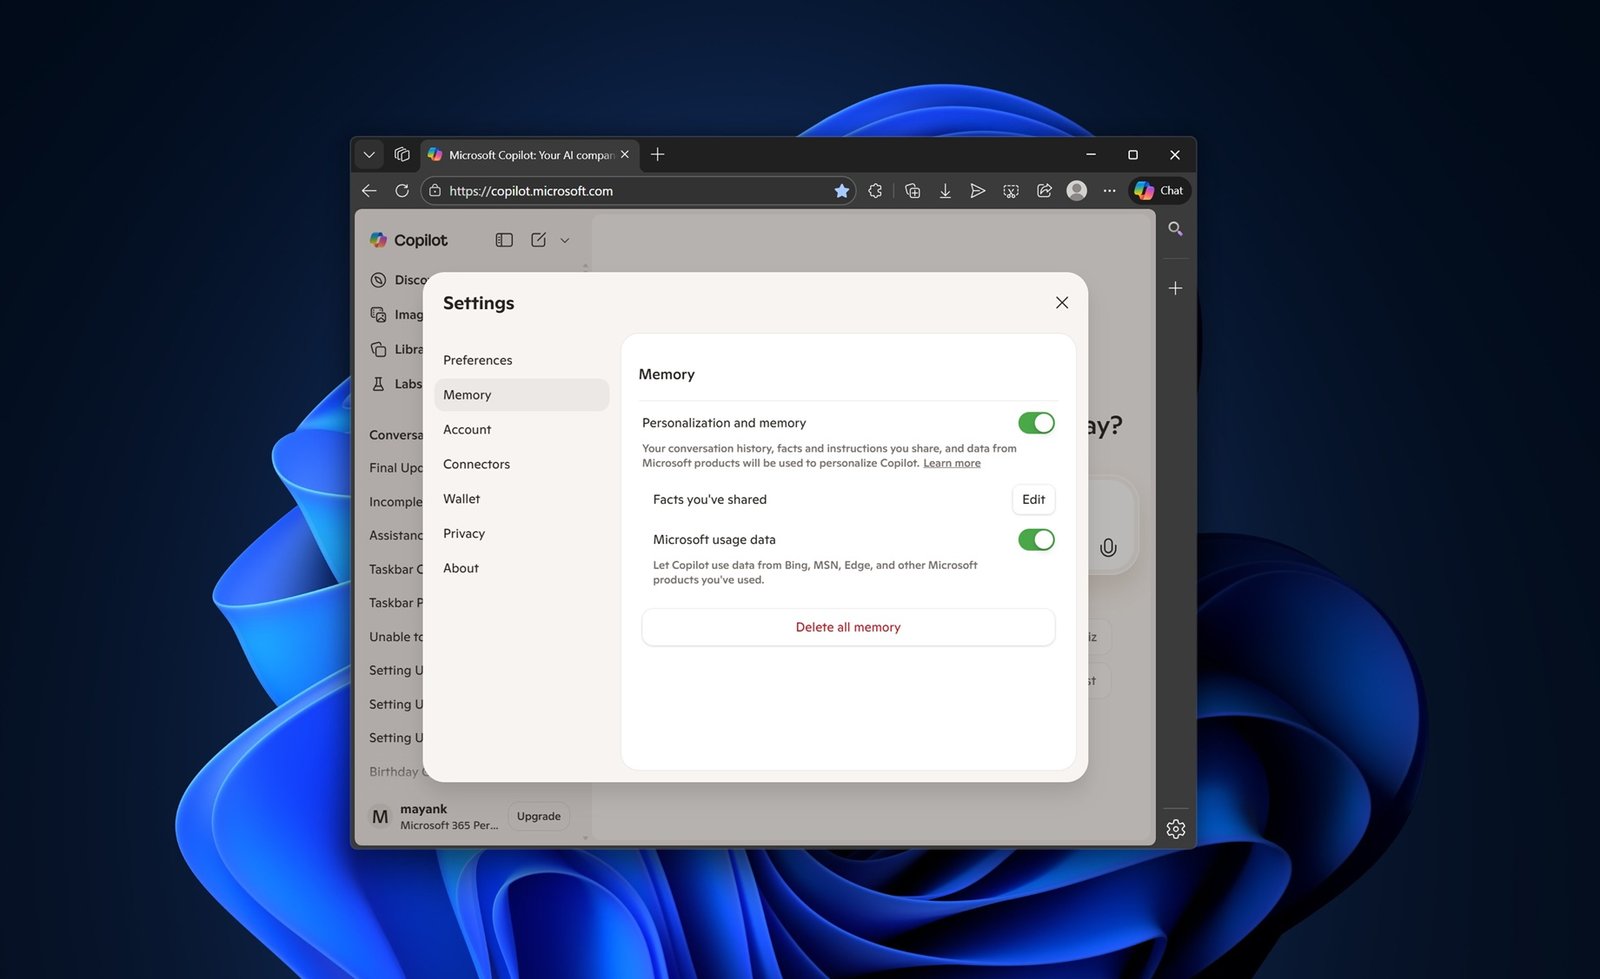Expand the dropdown chevron beside new chat
Viewport: 1600px width, 979px height.
click(x=565, y=240)
